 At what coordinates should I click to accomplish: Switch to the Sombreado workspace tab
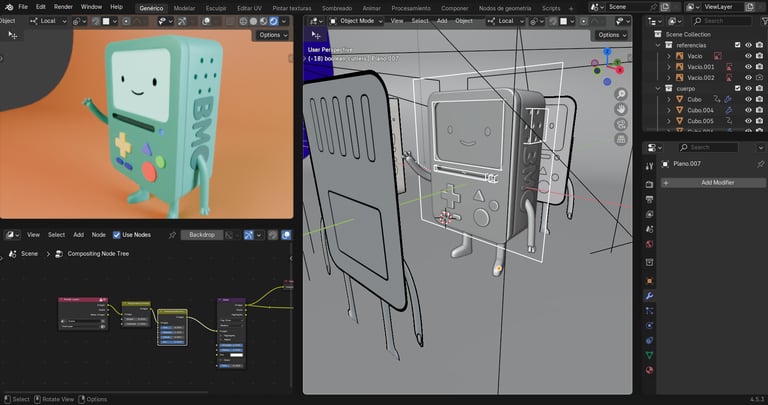337,8
